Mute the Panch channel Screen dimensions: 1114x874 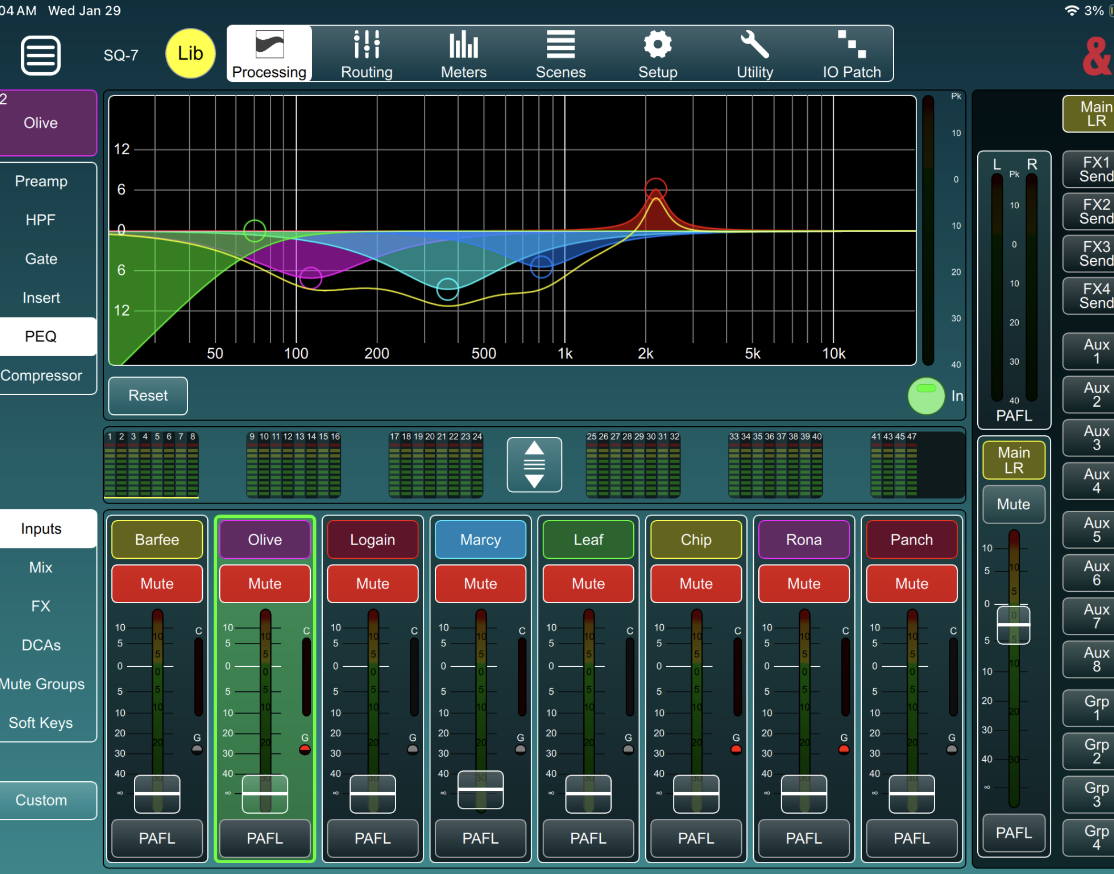(912, 584)
